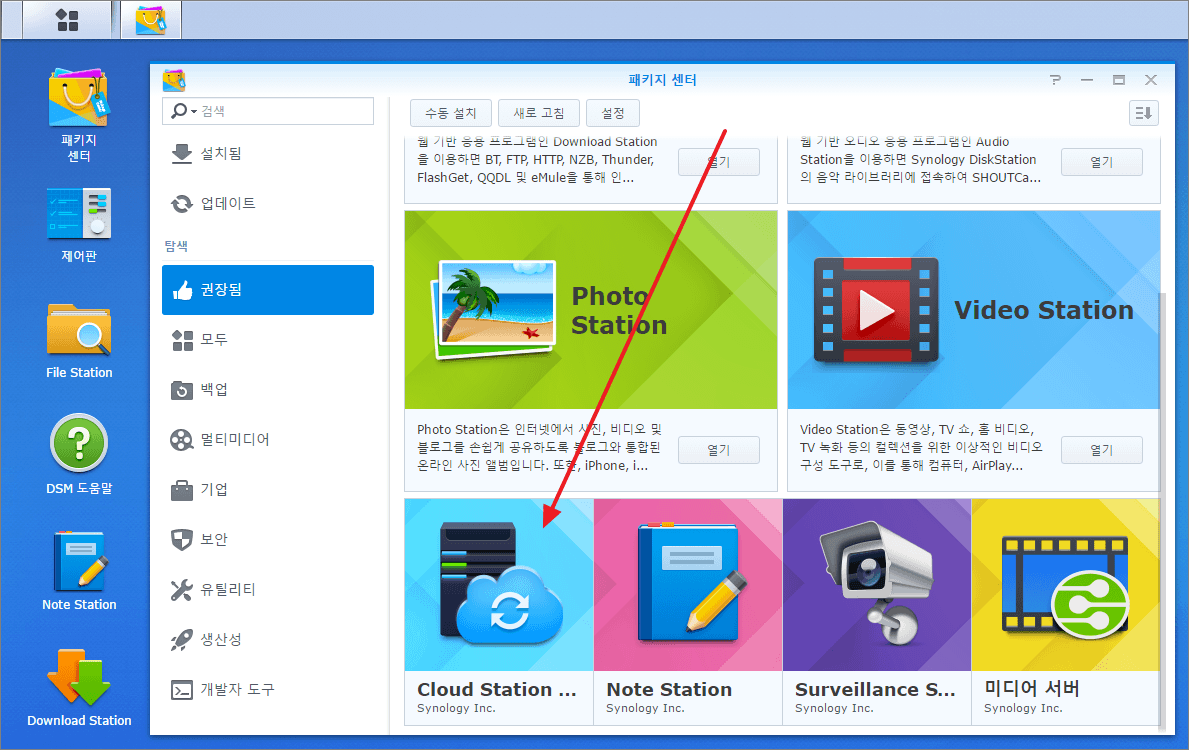Viewport: 1189px width, 750px height.
Task: Select 기업 business category
Action: point(268,489)
